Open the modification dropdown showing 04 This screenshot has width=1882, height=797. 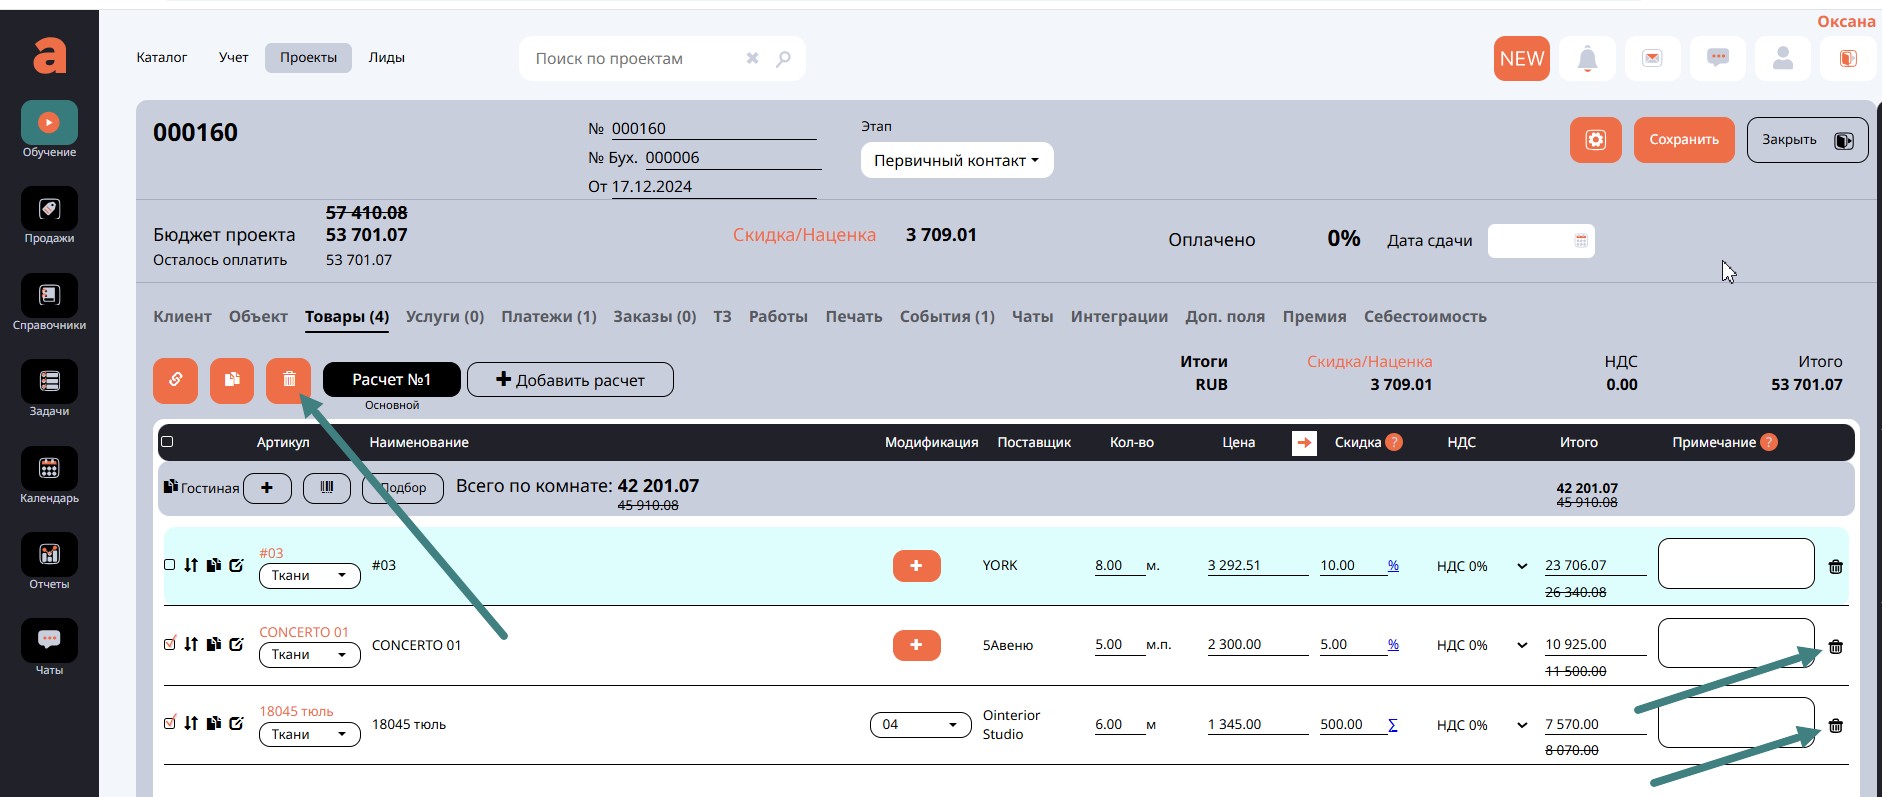click(x=919, y=725)
